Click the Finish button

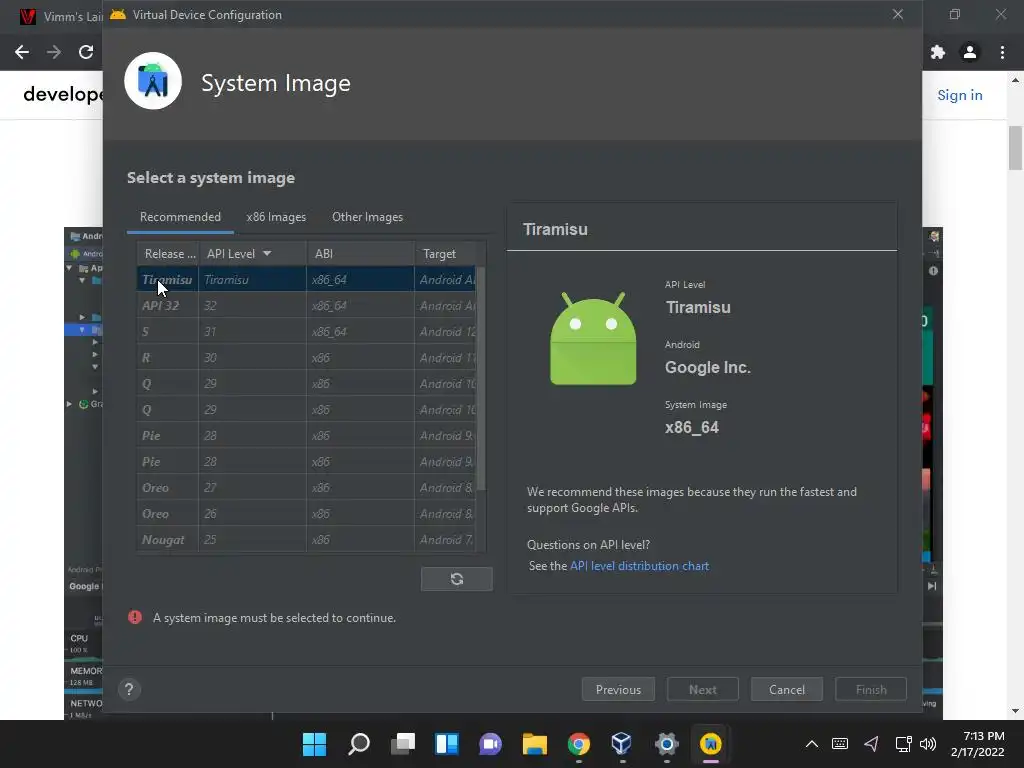point(871,690)
